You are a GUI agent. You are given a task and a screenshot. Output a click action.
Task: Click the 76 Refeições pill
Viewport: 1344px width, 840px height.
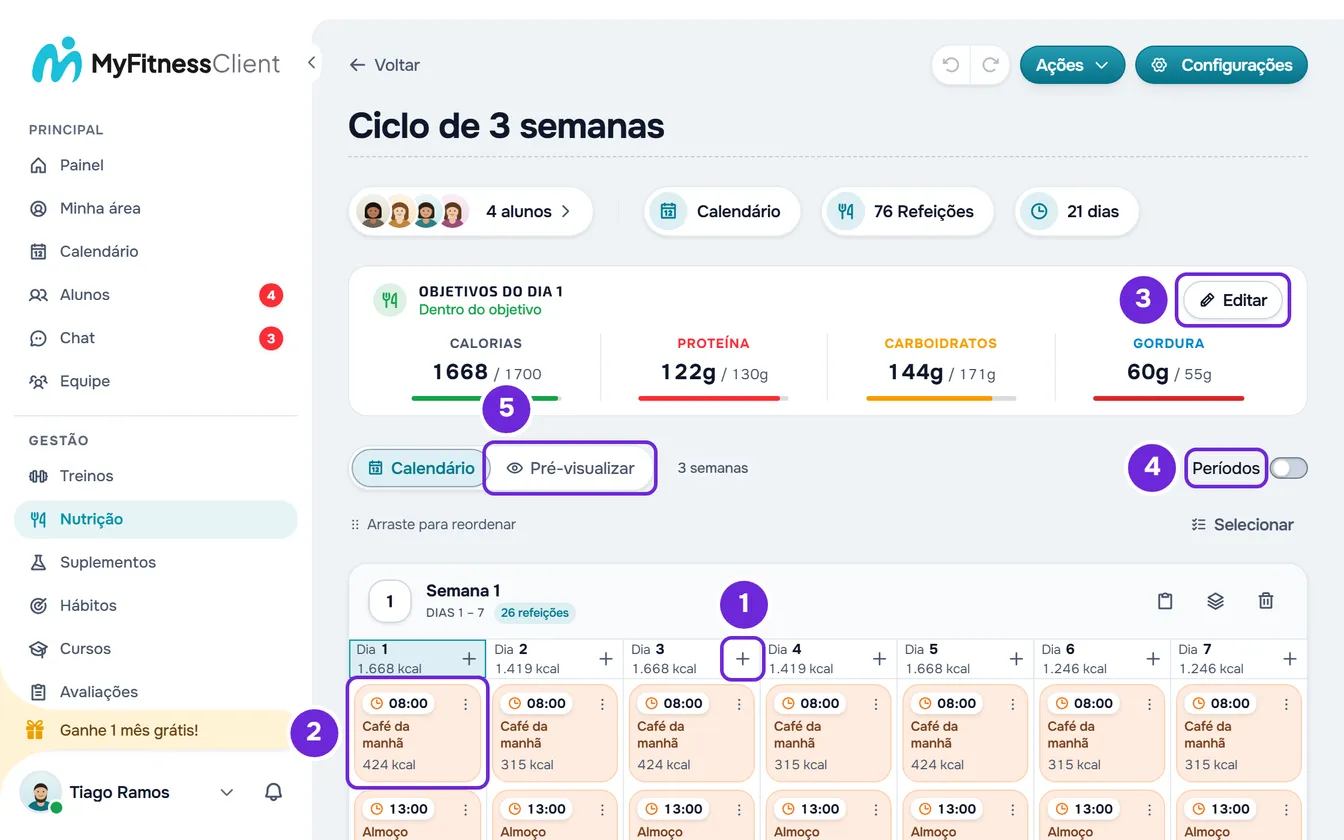[908, 211]
